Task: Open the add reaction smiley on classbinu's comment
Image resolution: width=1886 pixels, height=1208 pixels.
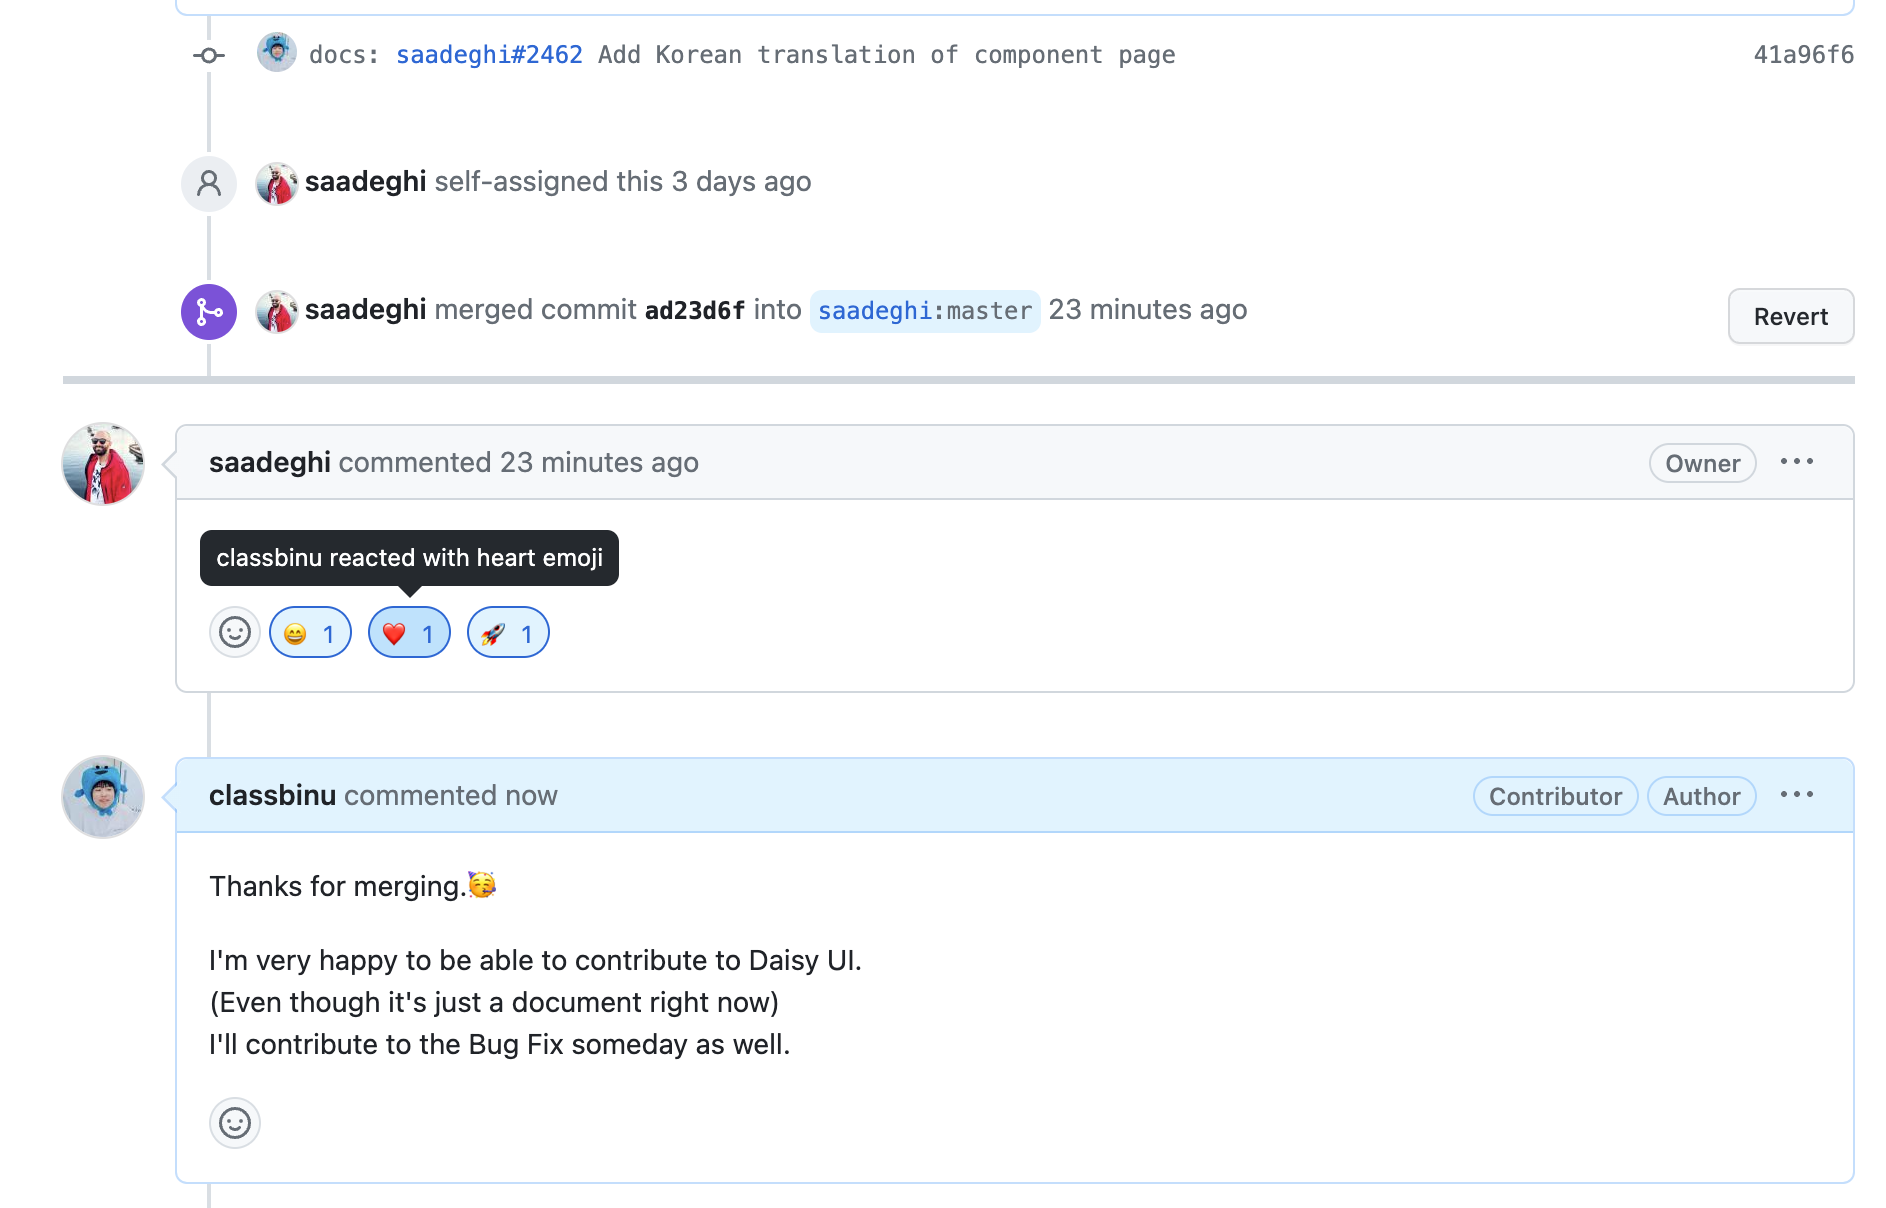Action: (x=234, y=1122)
